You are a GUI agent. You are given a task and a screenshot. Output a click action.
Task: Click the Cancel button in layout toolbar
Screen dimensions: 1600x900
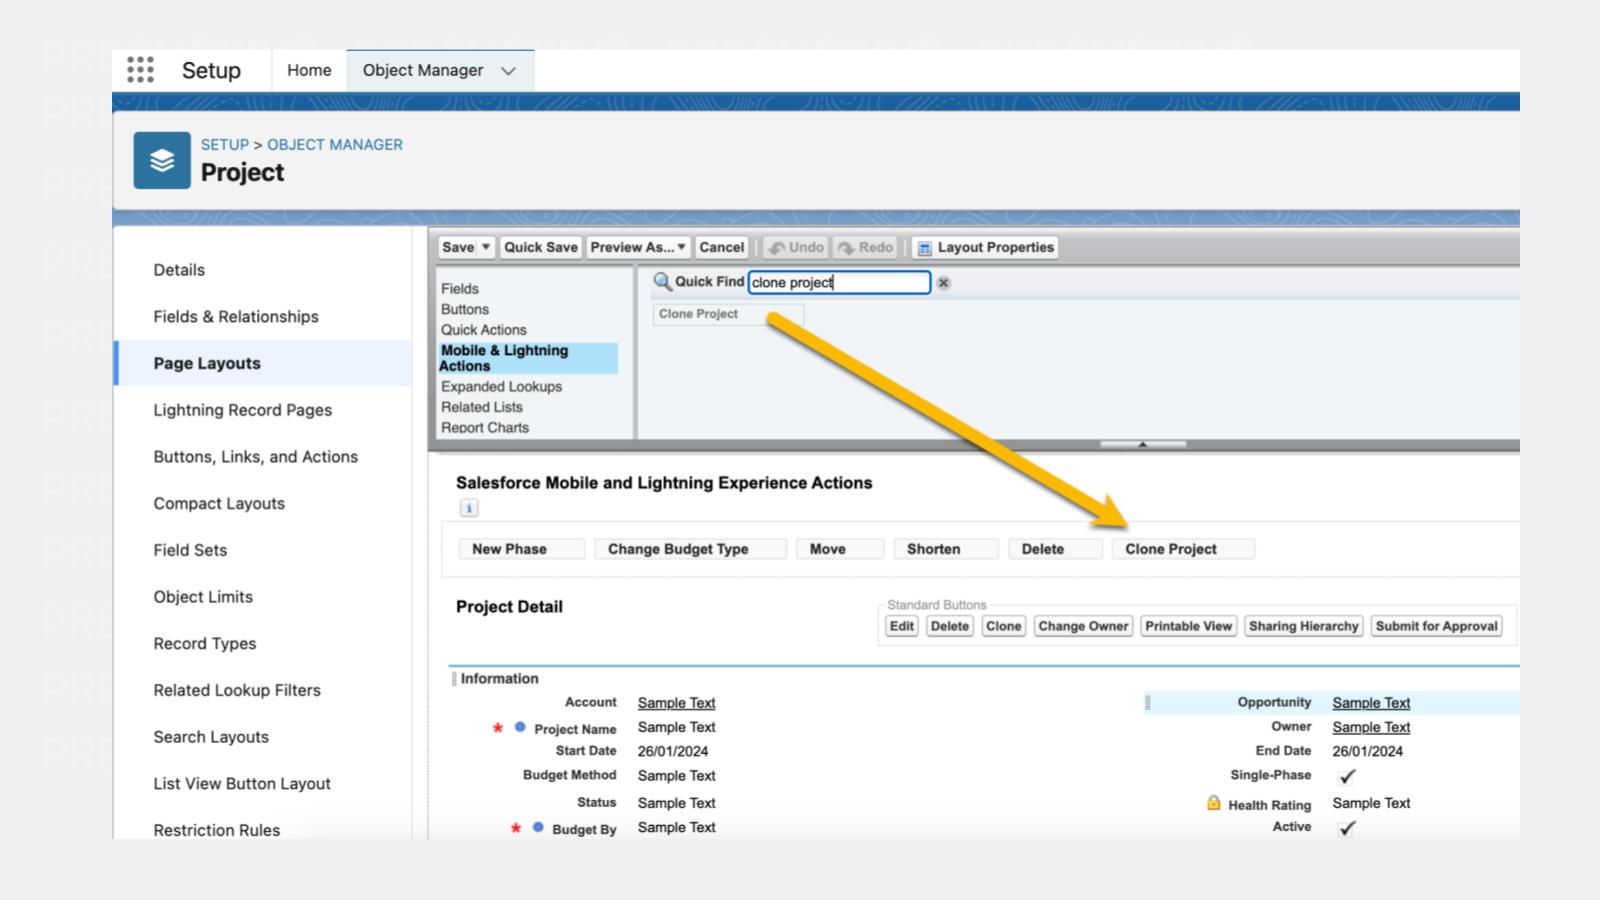click(x=722, y=247)
